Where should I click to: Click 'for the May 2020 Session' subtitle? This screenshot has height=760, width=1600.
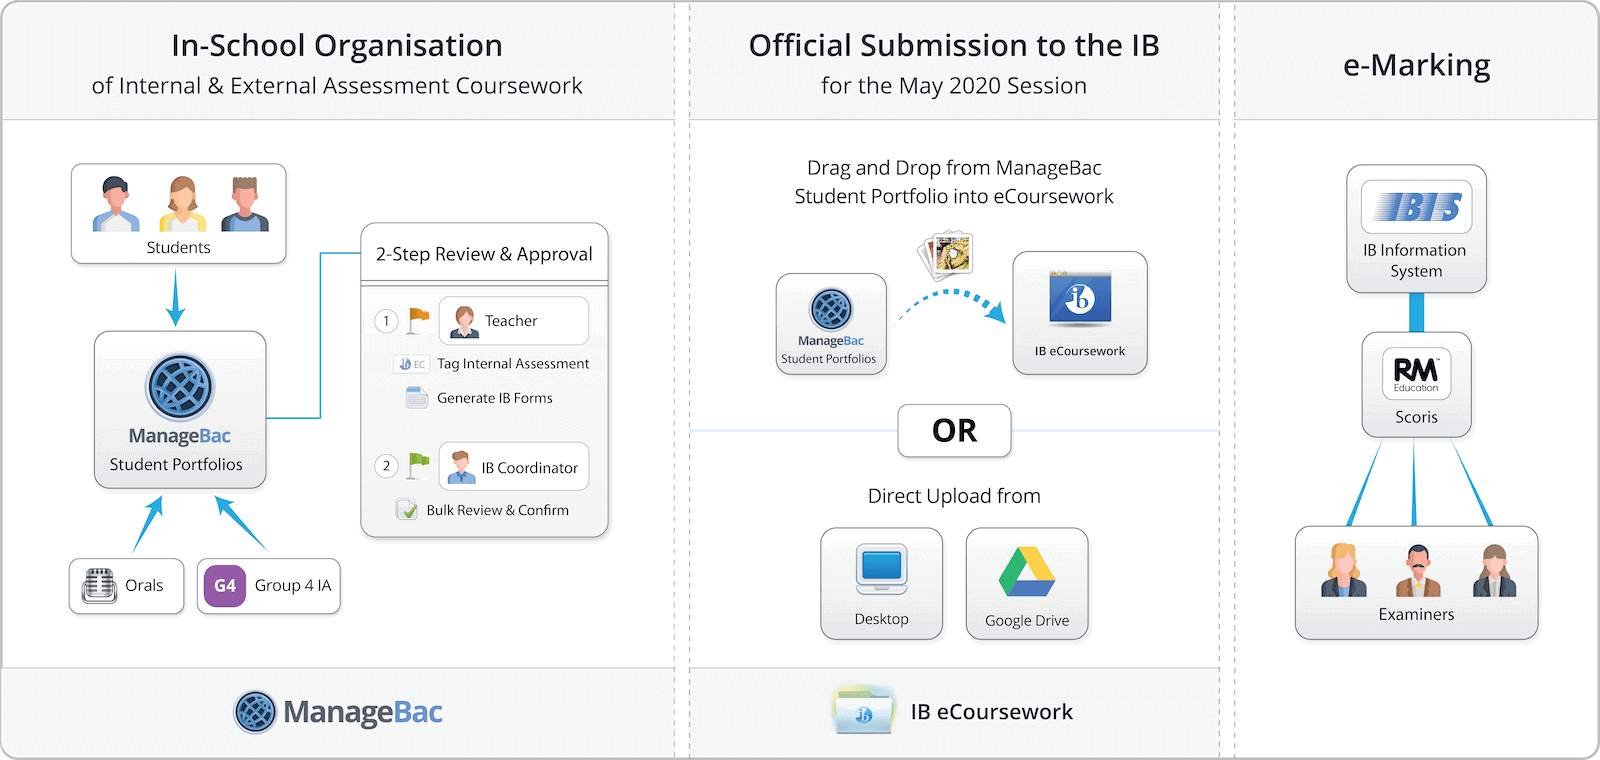pyautogui.click(x=954, y=86)
